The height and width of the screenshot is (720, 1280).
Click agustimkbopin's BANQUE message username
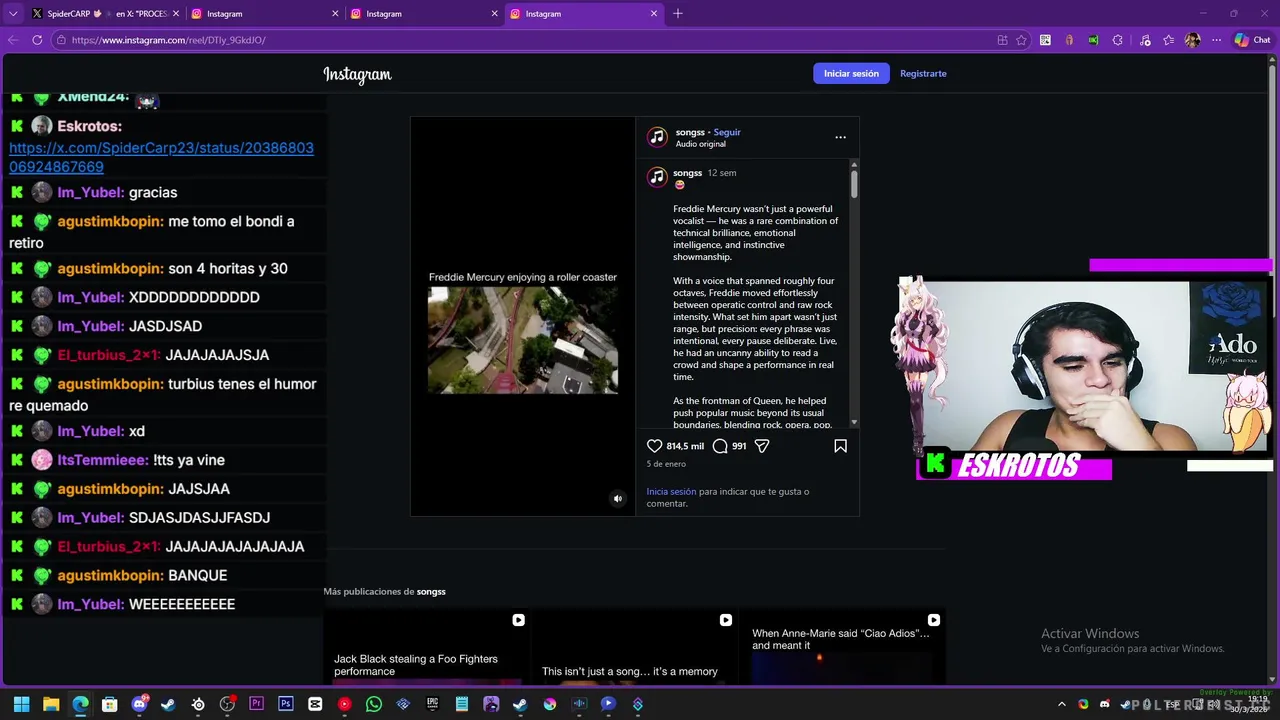(110, 575)
